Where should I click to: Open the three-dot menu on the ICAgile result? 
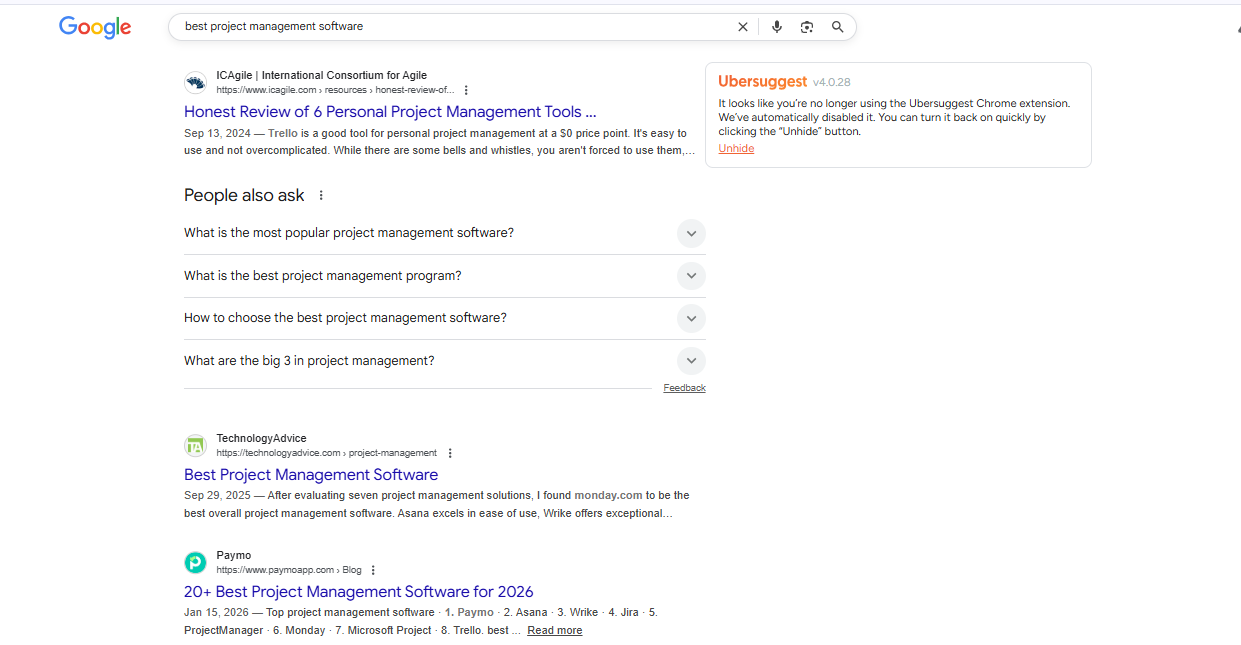point(466,89)
